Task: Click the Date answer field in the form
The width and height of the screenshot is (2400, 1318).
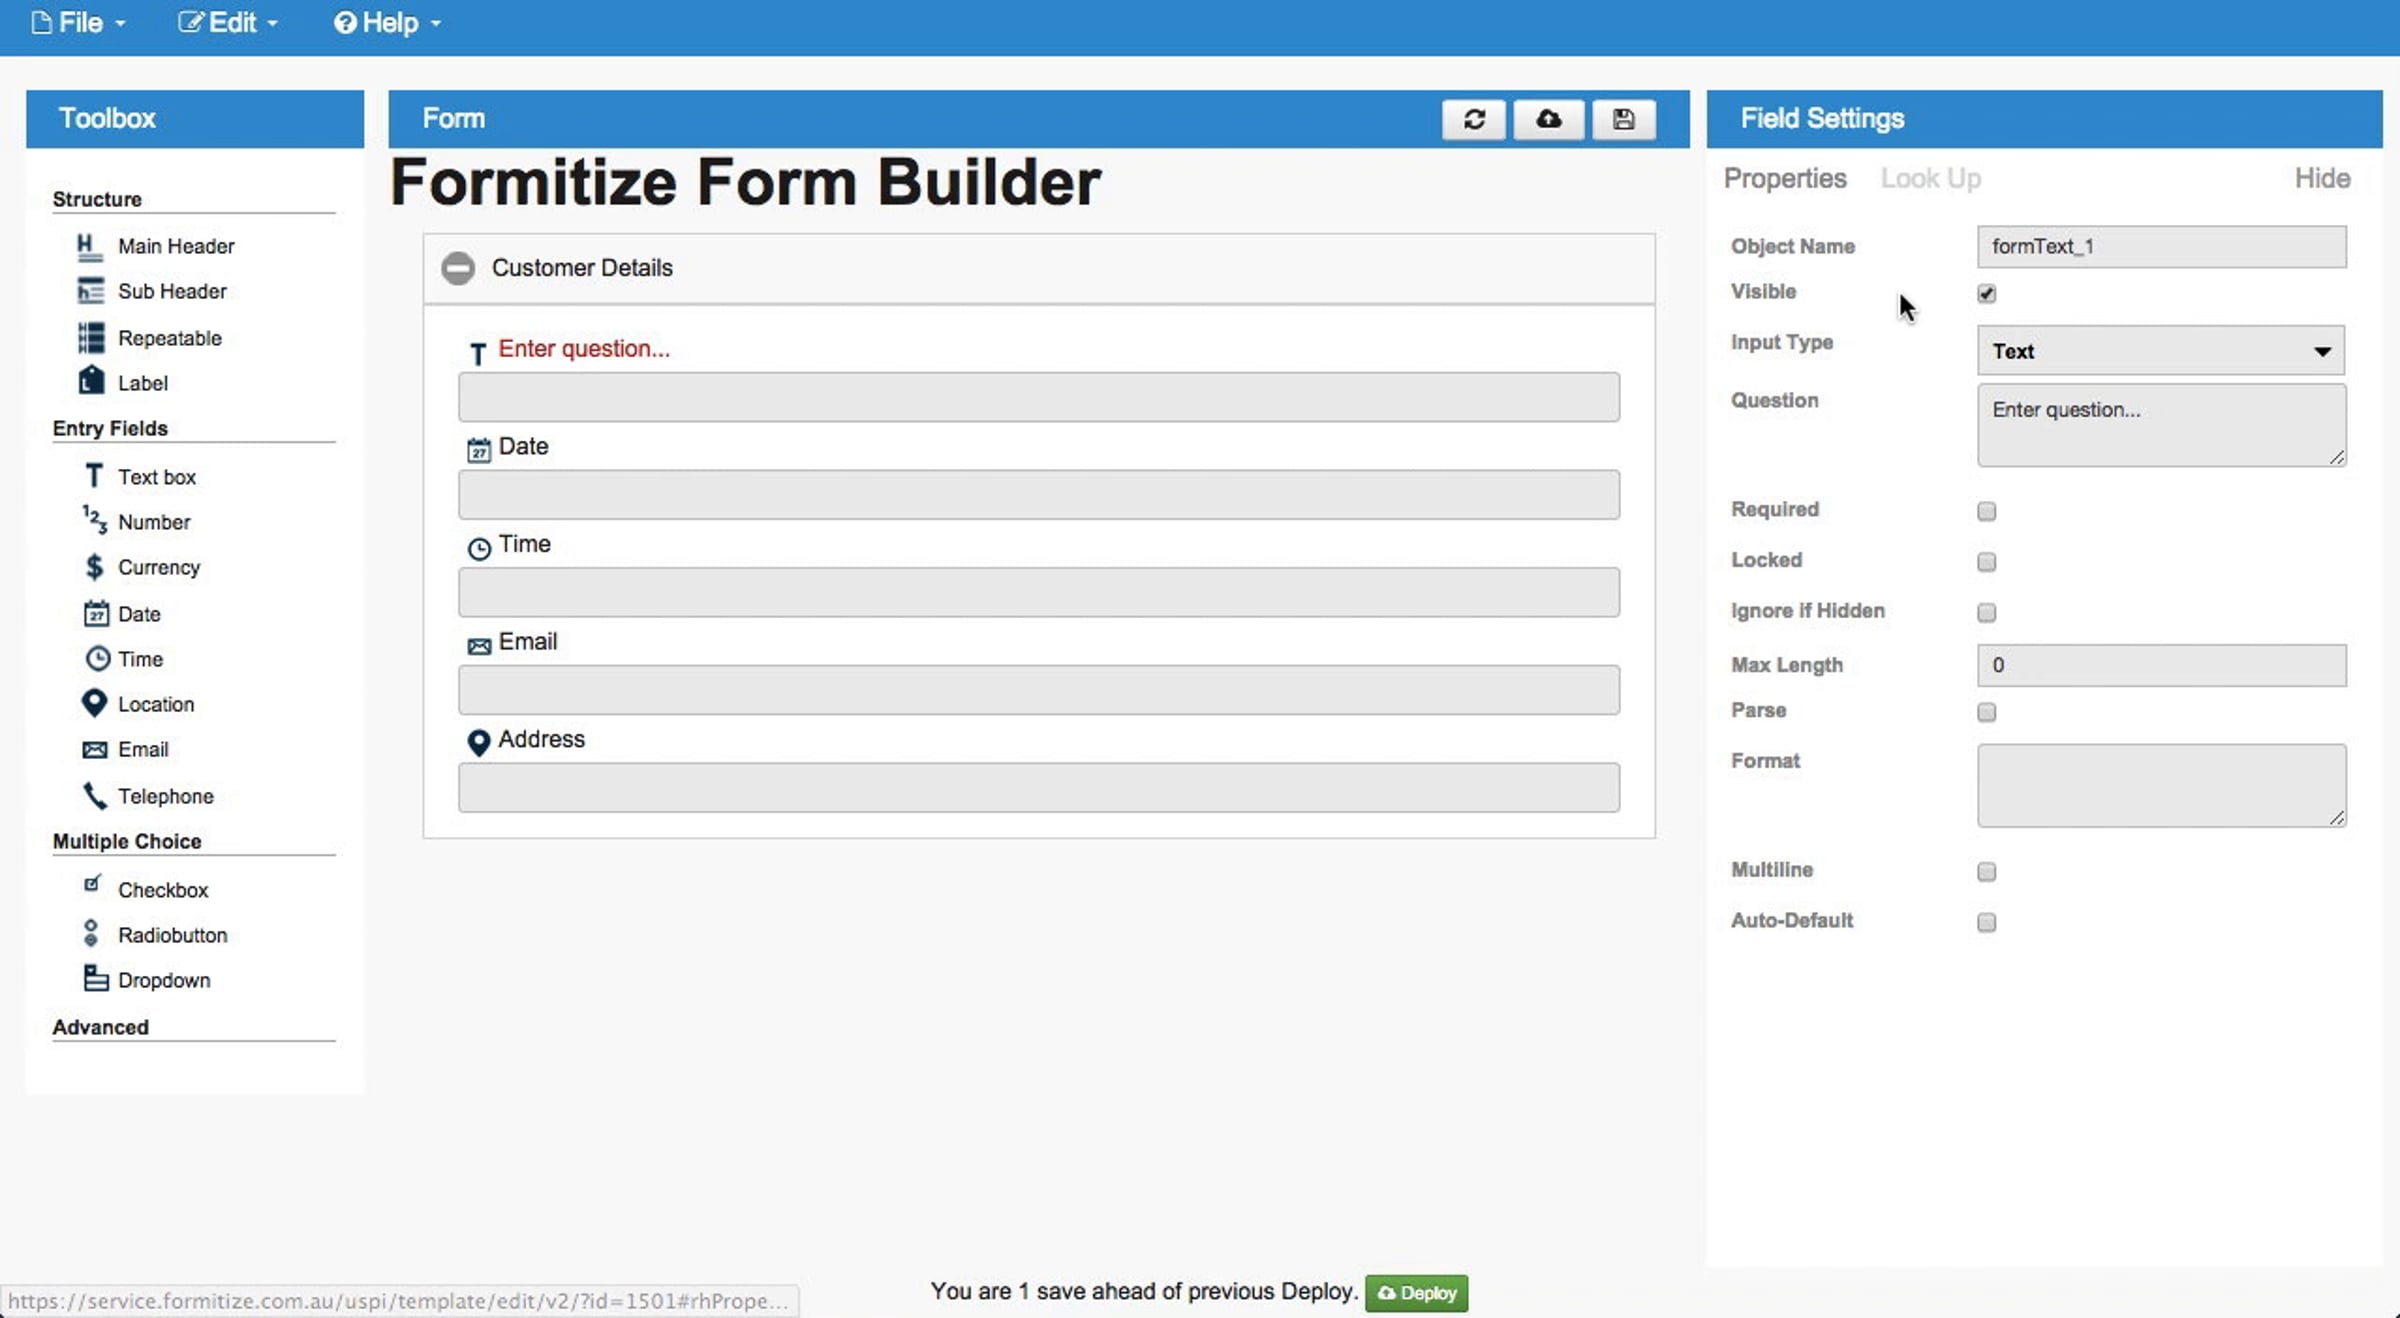Action: coord(1039,495)
